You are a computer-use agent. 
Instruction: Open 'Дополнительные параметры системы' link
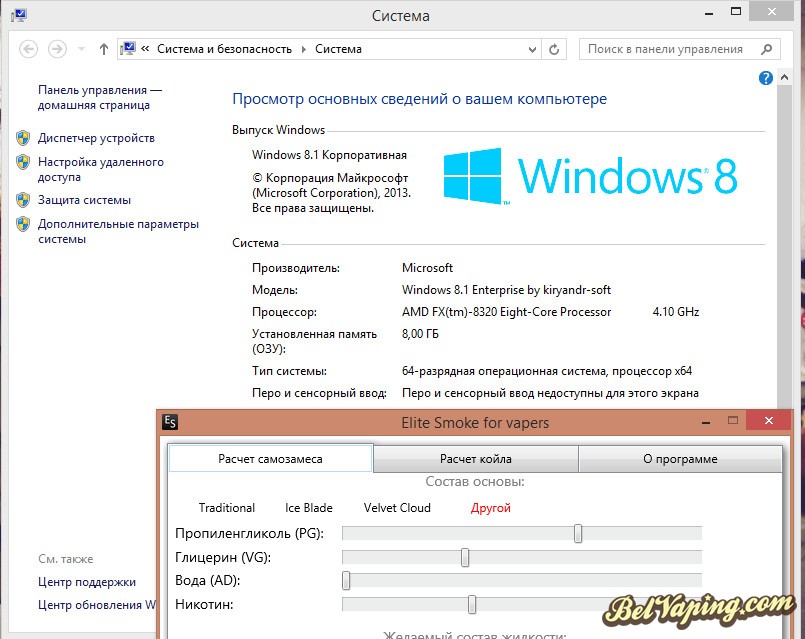pyautogui.click(x=118, y=231)
